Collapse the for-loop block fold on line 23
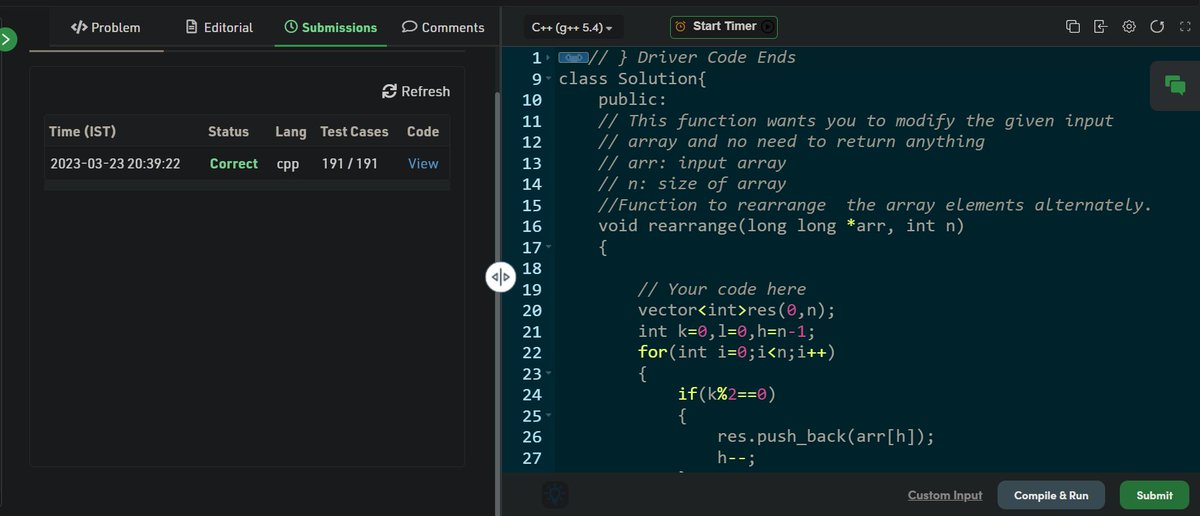1200x516 pixels. pyautogui.click(x=549, y=373)
